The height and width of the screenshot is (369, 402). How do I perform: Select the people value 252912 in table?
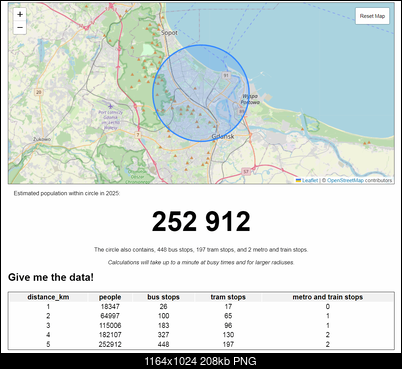tap(110, 344)
